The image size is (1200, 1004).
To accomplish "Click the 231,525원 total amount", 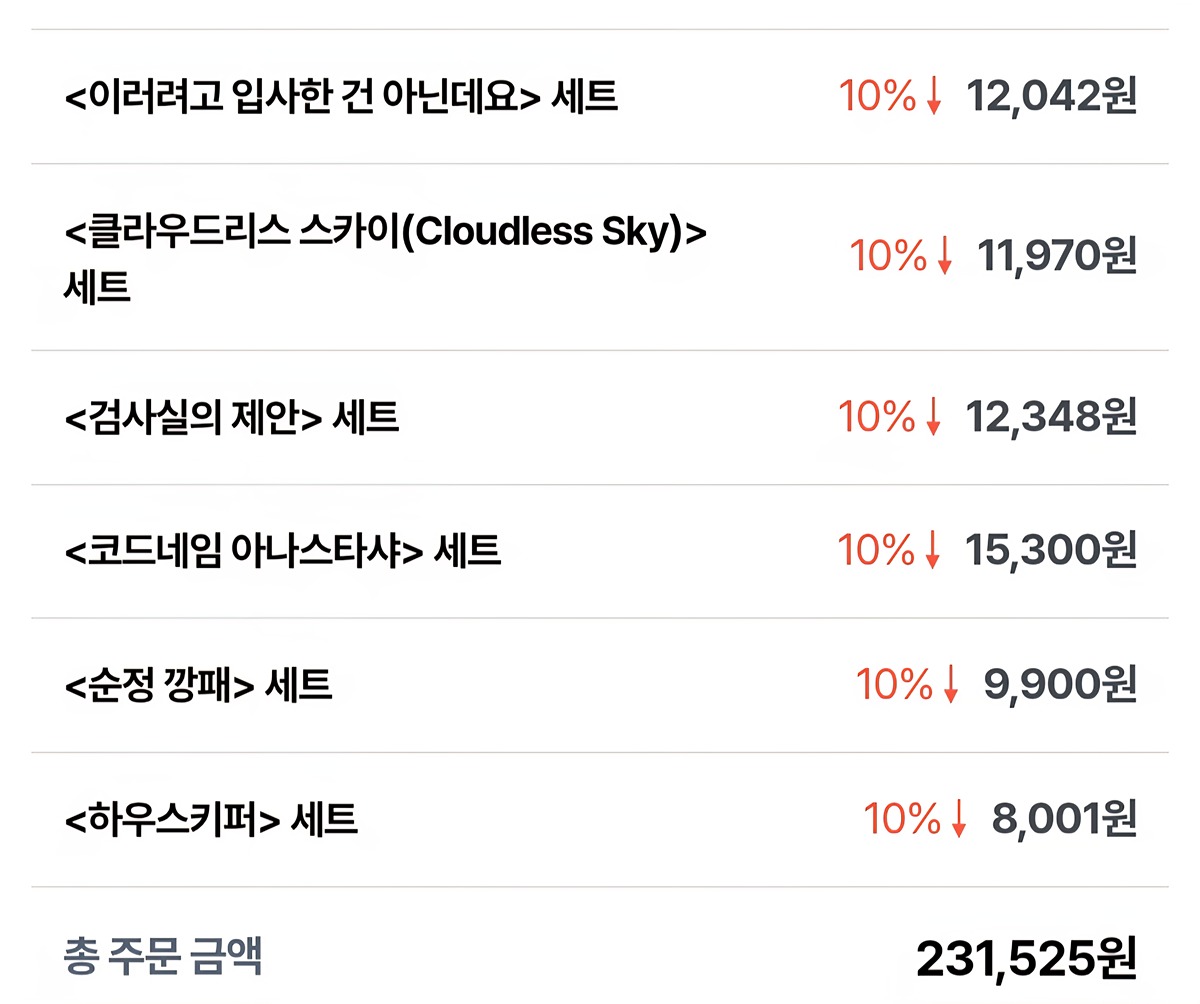I will 1026,958.
